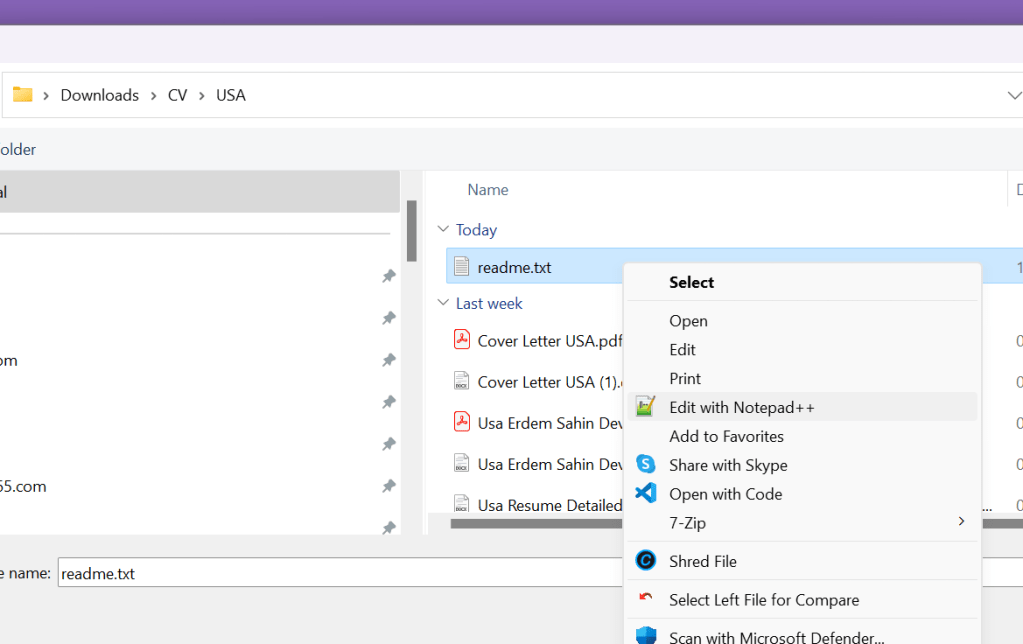This screenshot has width=1023, height=644.
Task: Click the Usa Resume Detailed document icon
Action: click(461, 503)
